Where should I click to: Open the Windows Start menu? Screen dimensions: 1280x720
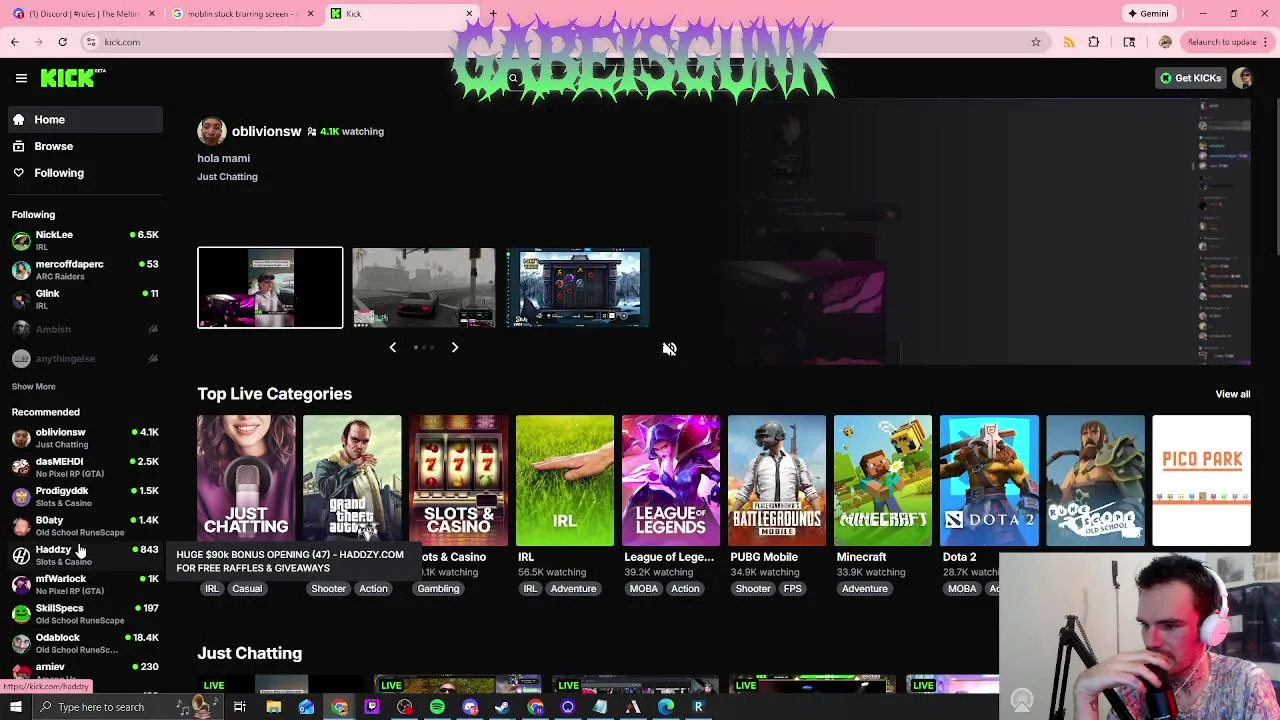[15, 707]
